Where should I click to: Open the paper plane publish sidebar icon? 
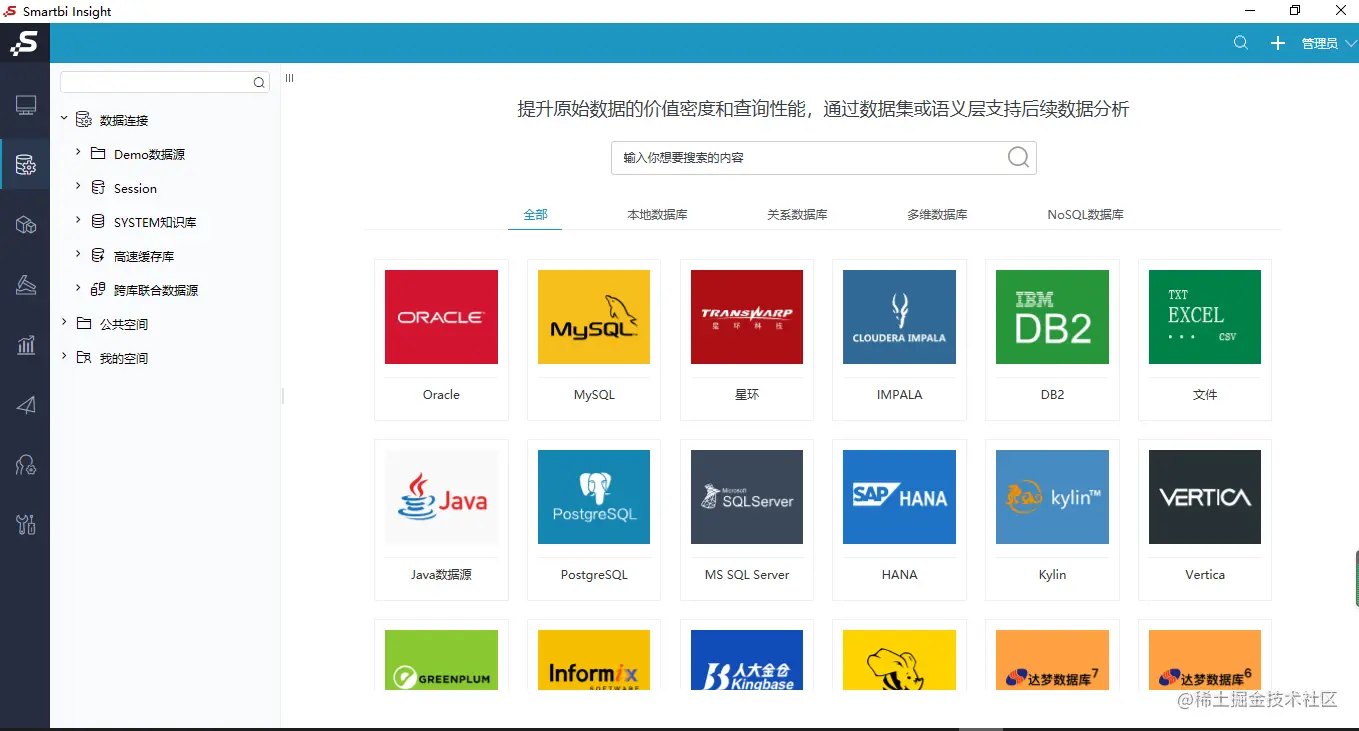click(26, 405)
